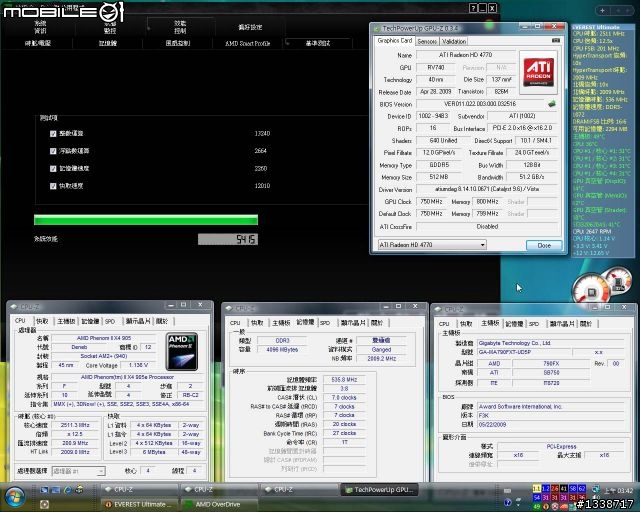640x512 pixels.
Task: Click the AMD Phenom II X4 905 name field
Action: click(104, 338)
